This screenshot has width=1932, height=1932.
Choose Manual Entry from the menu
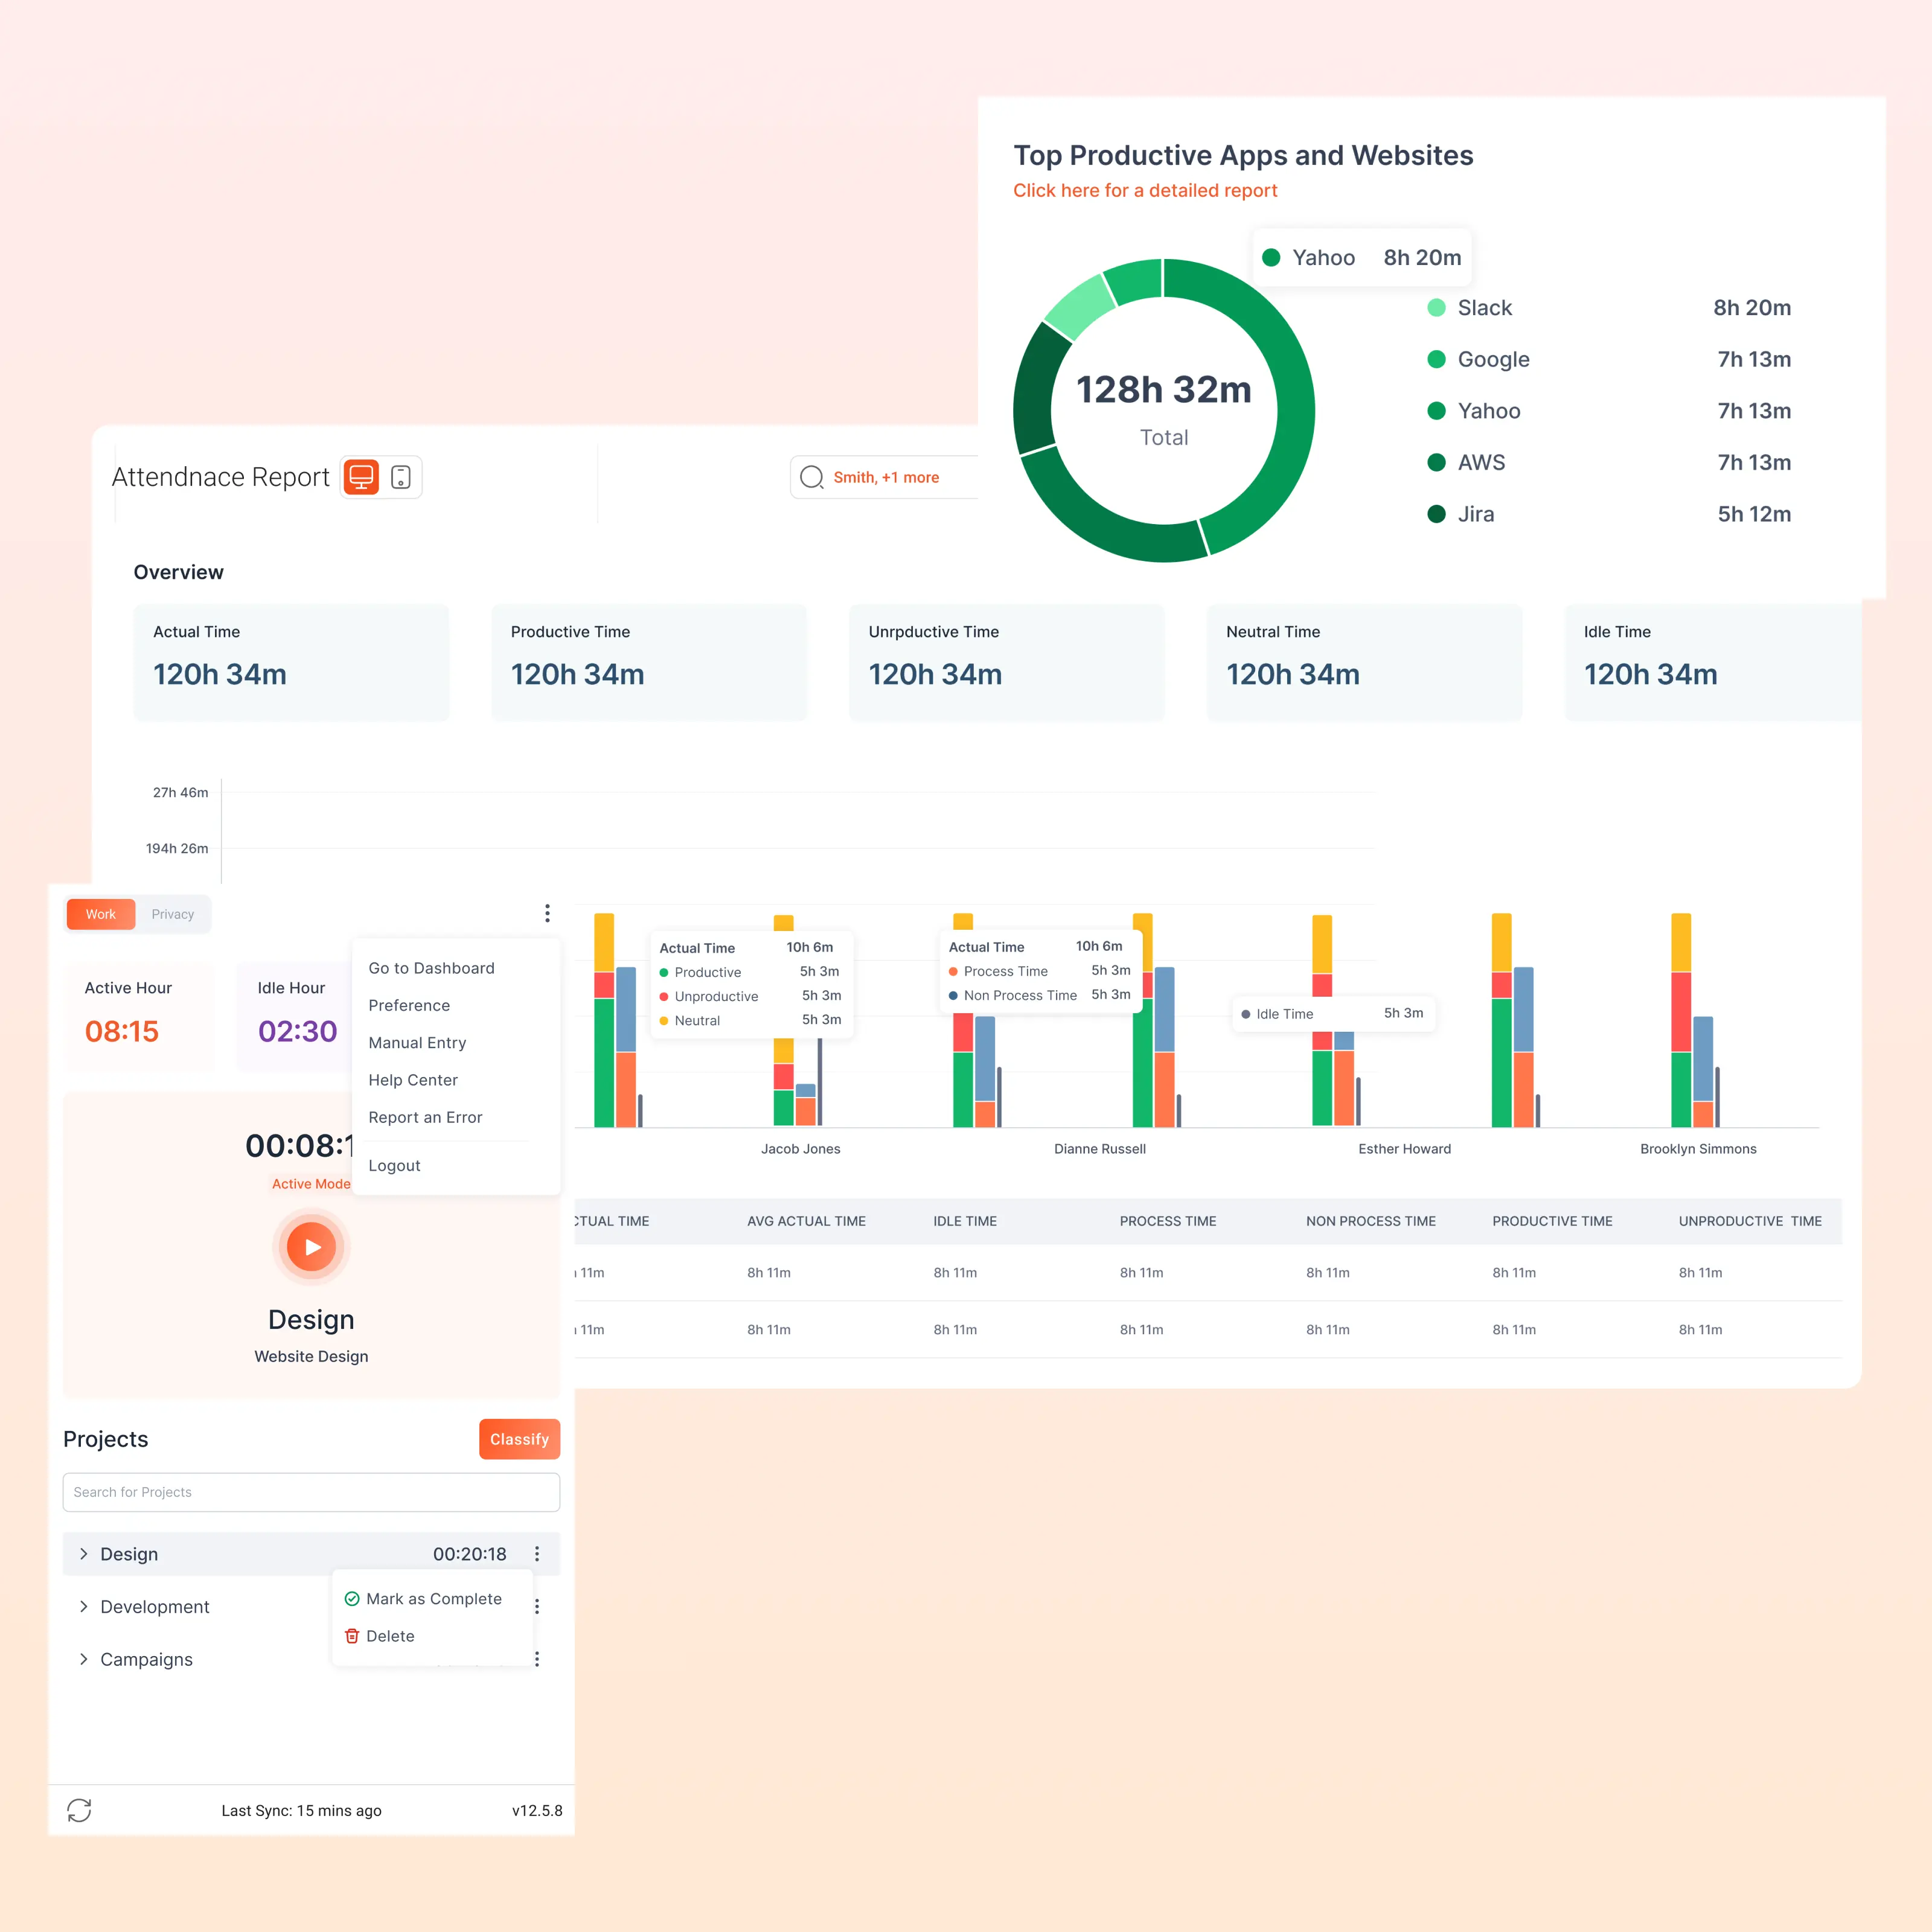click(x=418, y=1043)
